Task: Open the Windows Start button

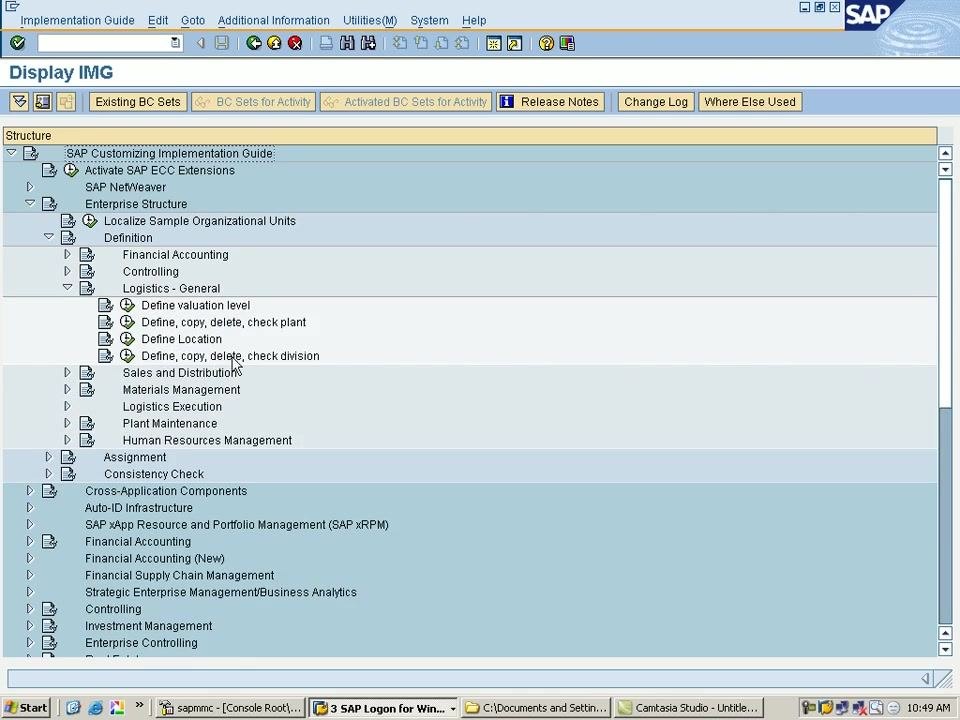Action: click(26, 708)
